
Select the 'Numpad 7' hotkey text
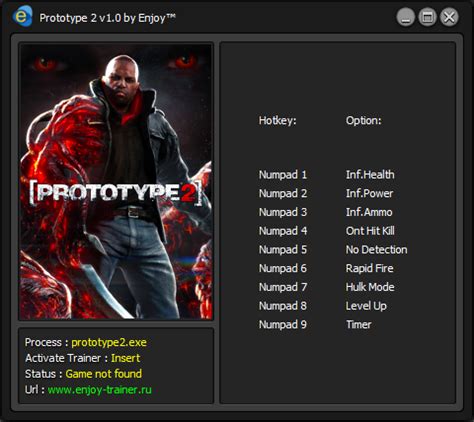[x=283, y=287]
